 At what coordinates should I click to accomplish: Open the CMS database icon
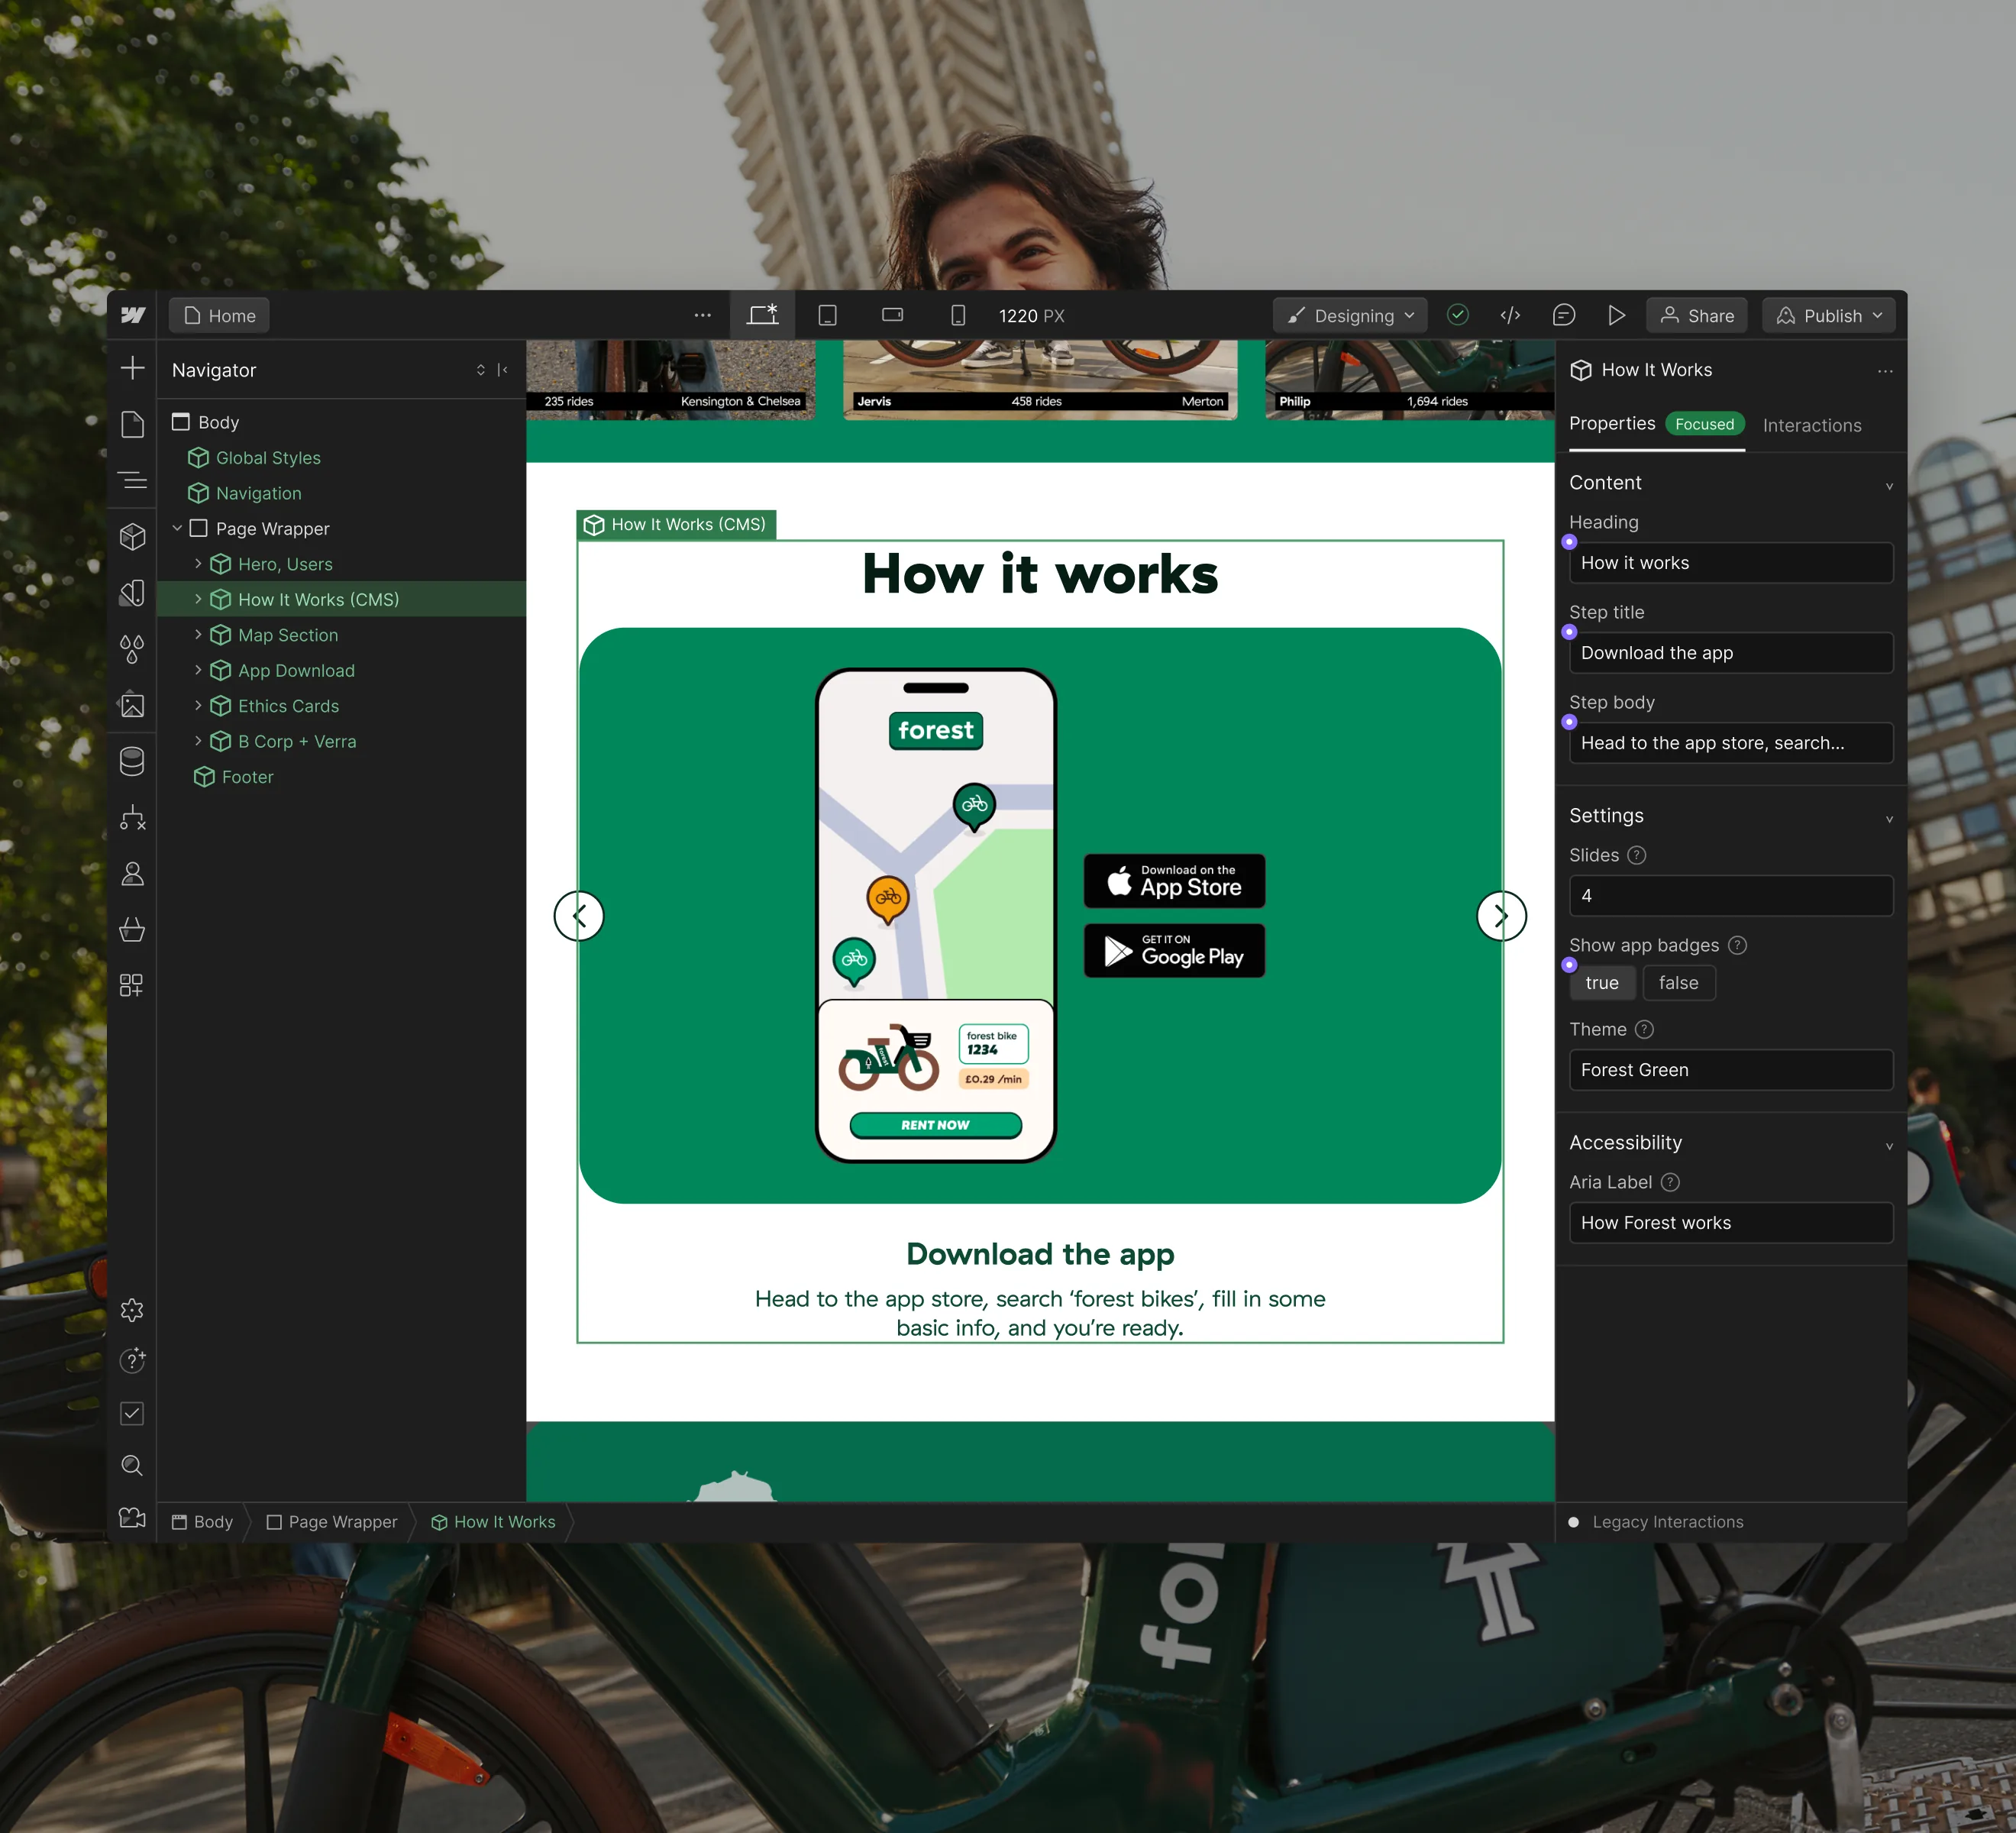pyautogui.click(x=132, y=761)
